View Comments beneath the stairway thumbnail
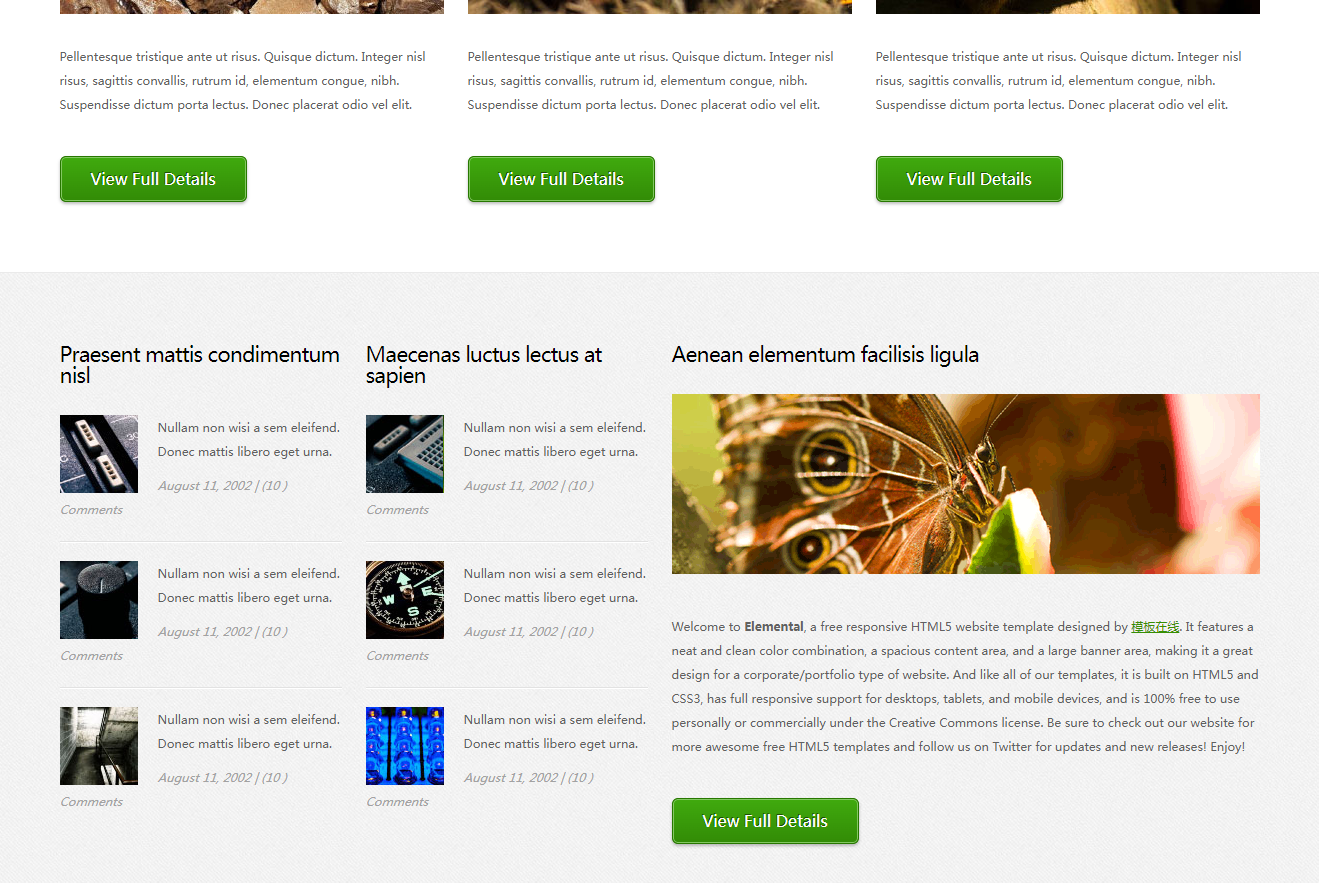Viewport: 1319px width, 883px height. tap(91, 802)
